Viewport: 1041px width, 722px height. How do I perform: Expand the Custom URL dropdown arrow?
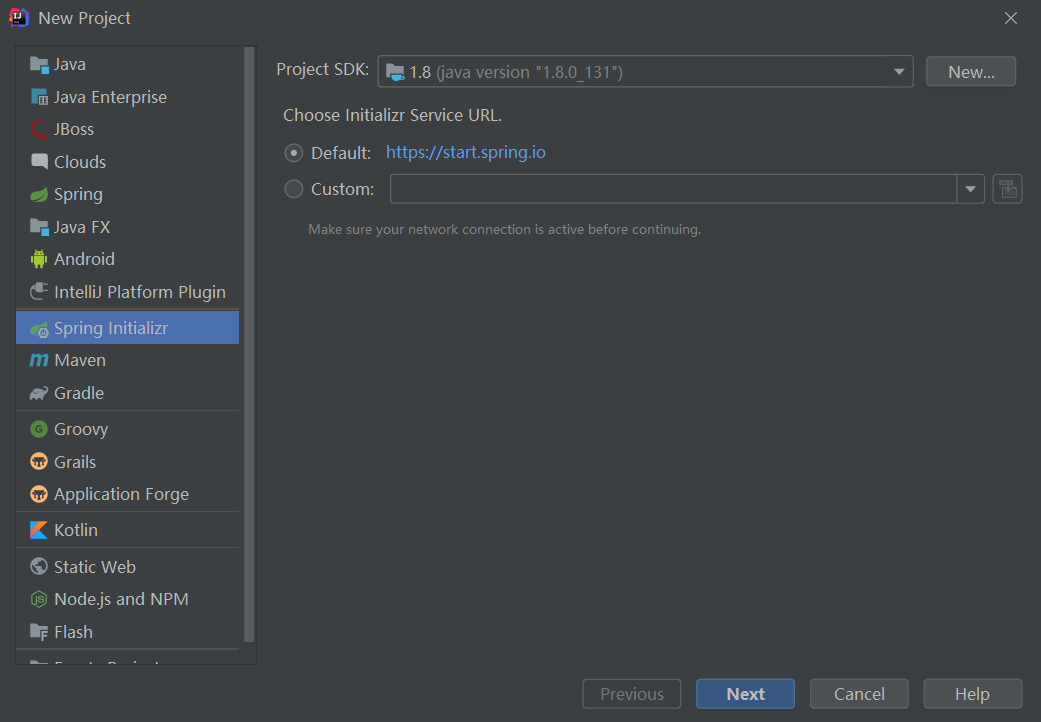point(971,189)
